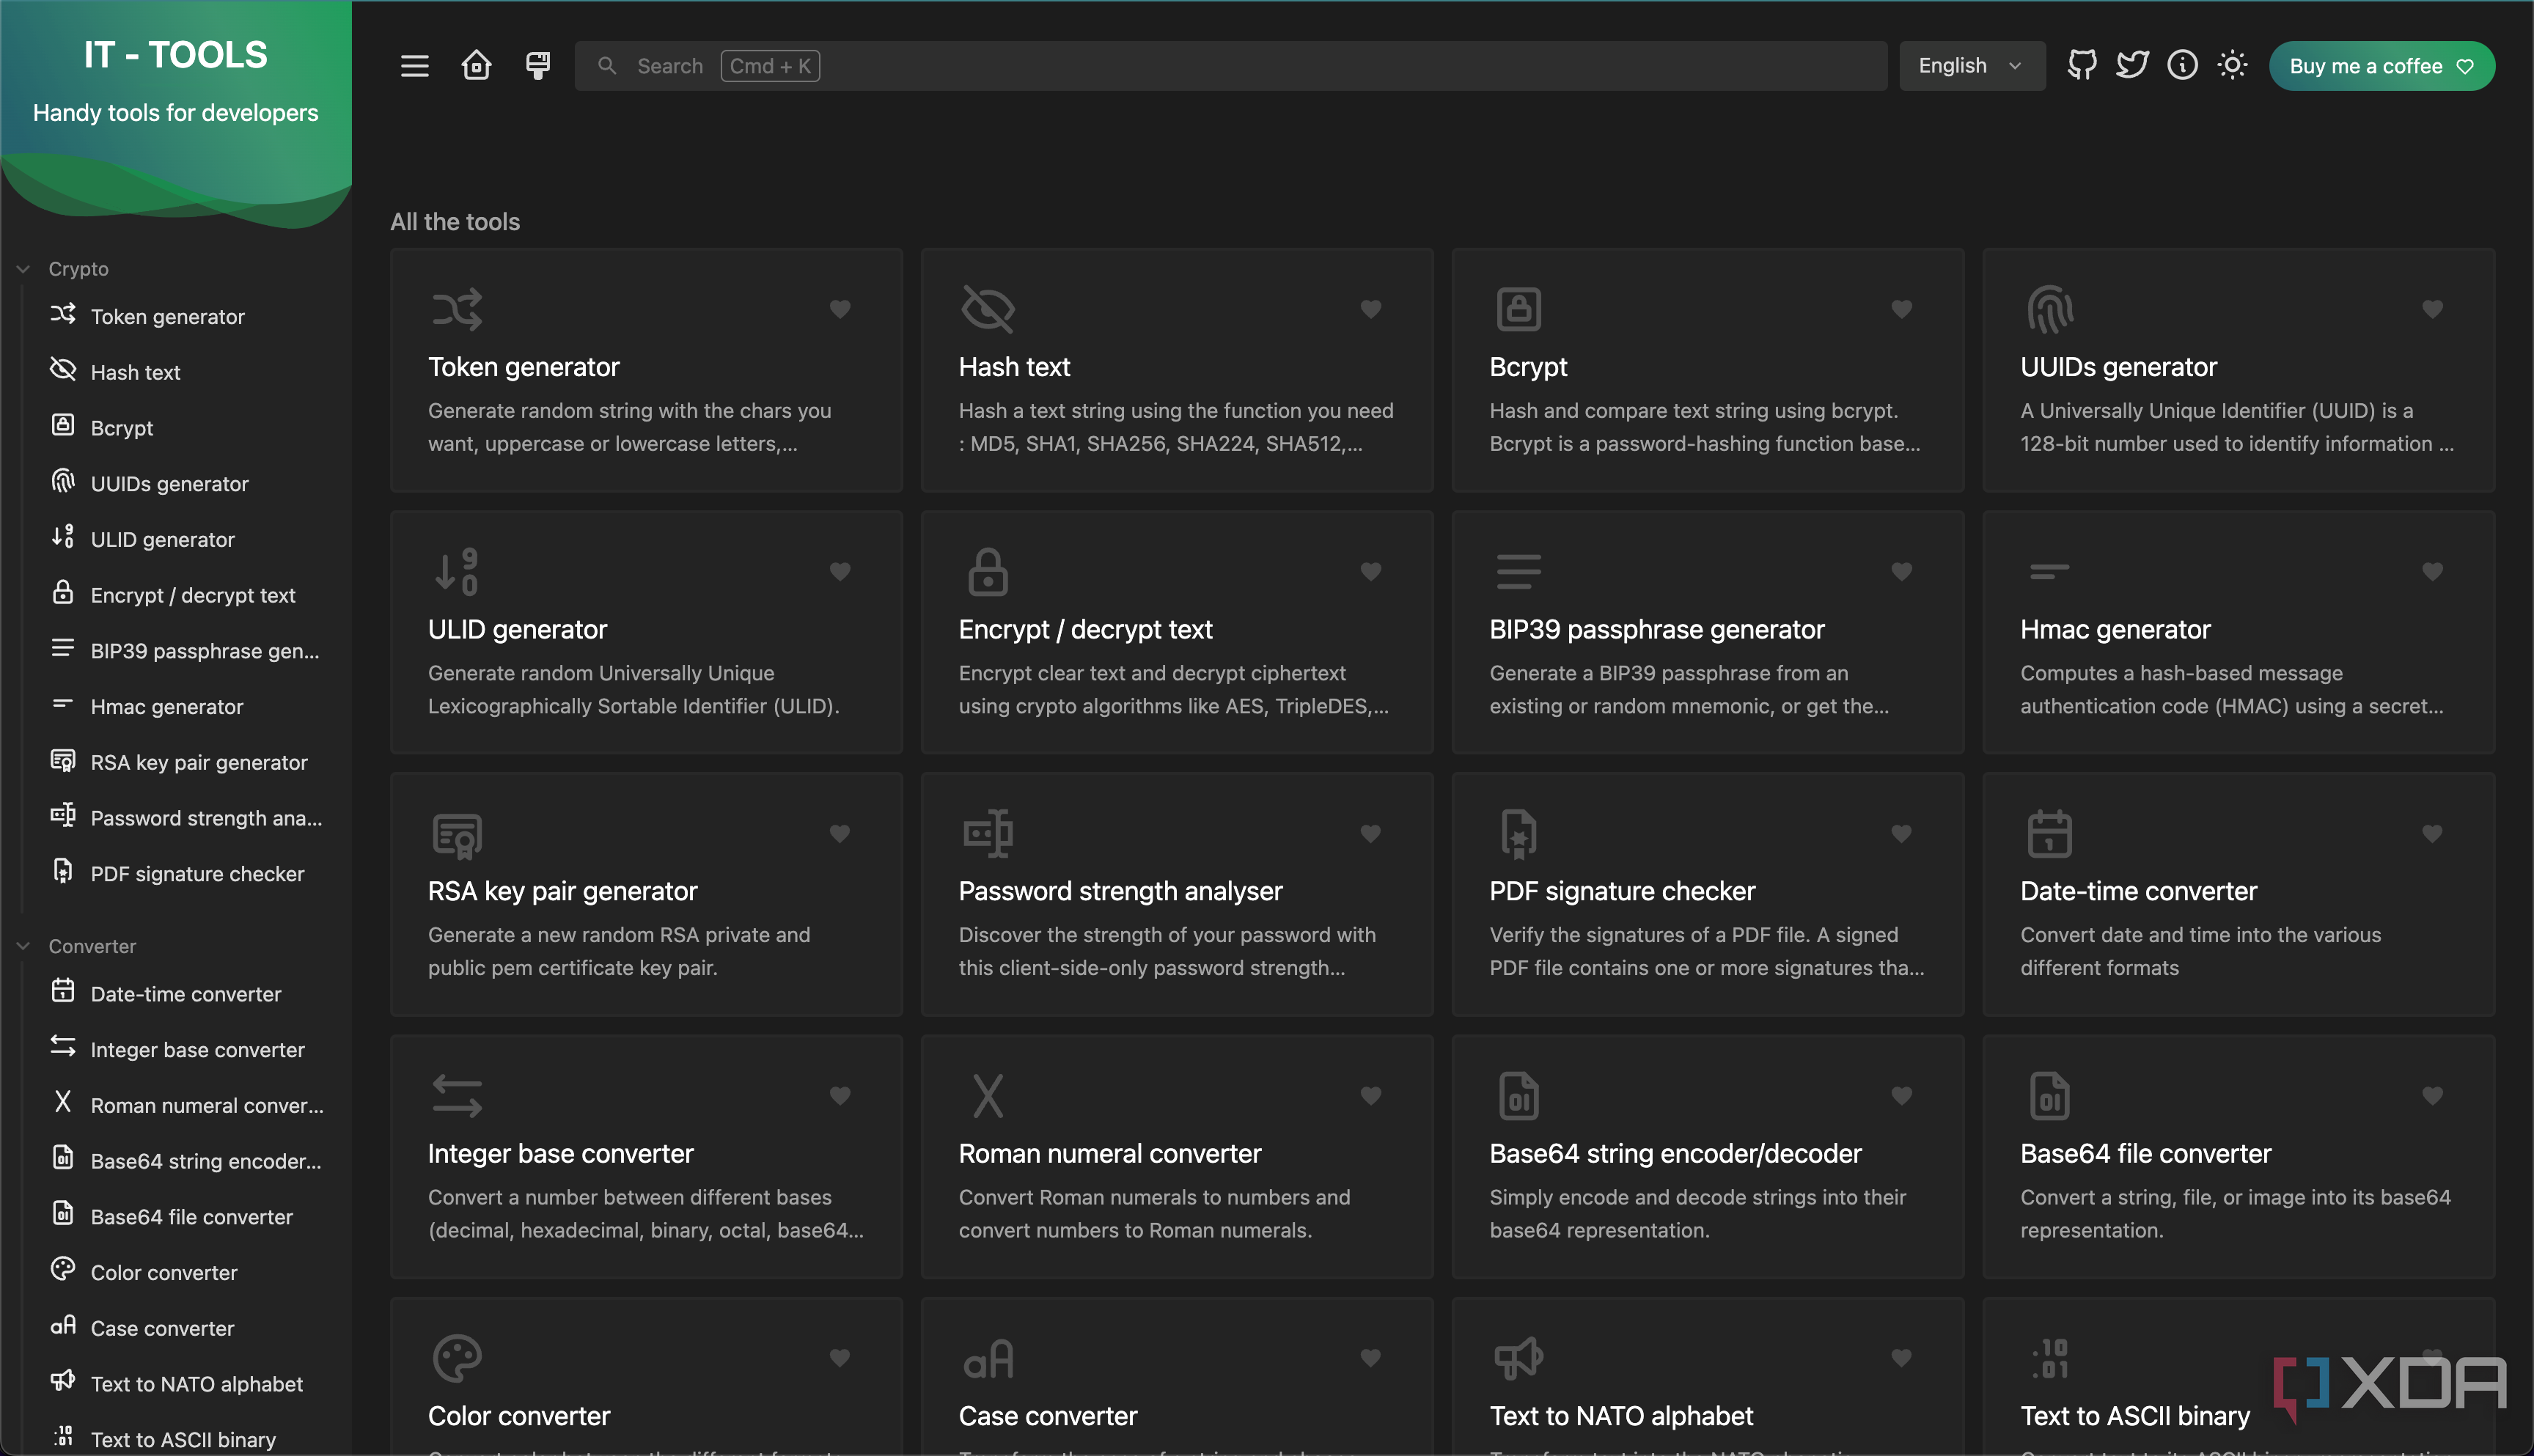Favorite the Password strength analyser card
Viewport: 2534px width, 1456px height.
coord(1371,833)
